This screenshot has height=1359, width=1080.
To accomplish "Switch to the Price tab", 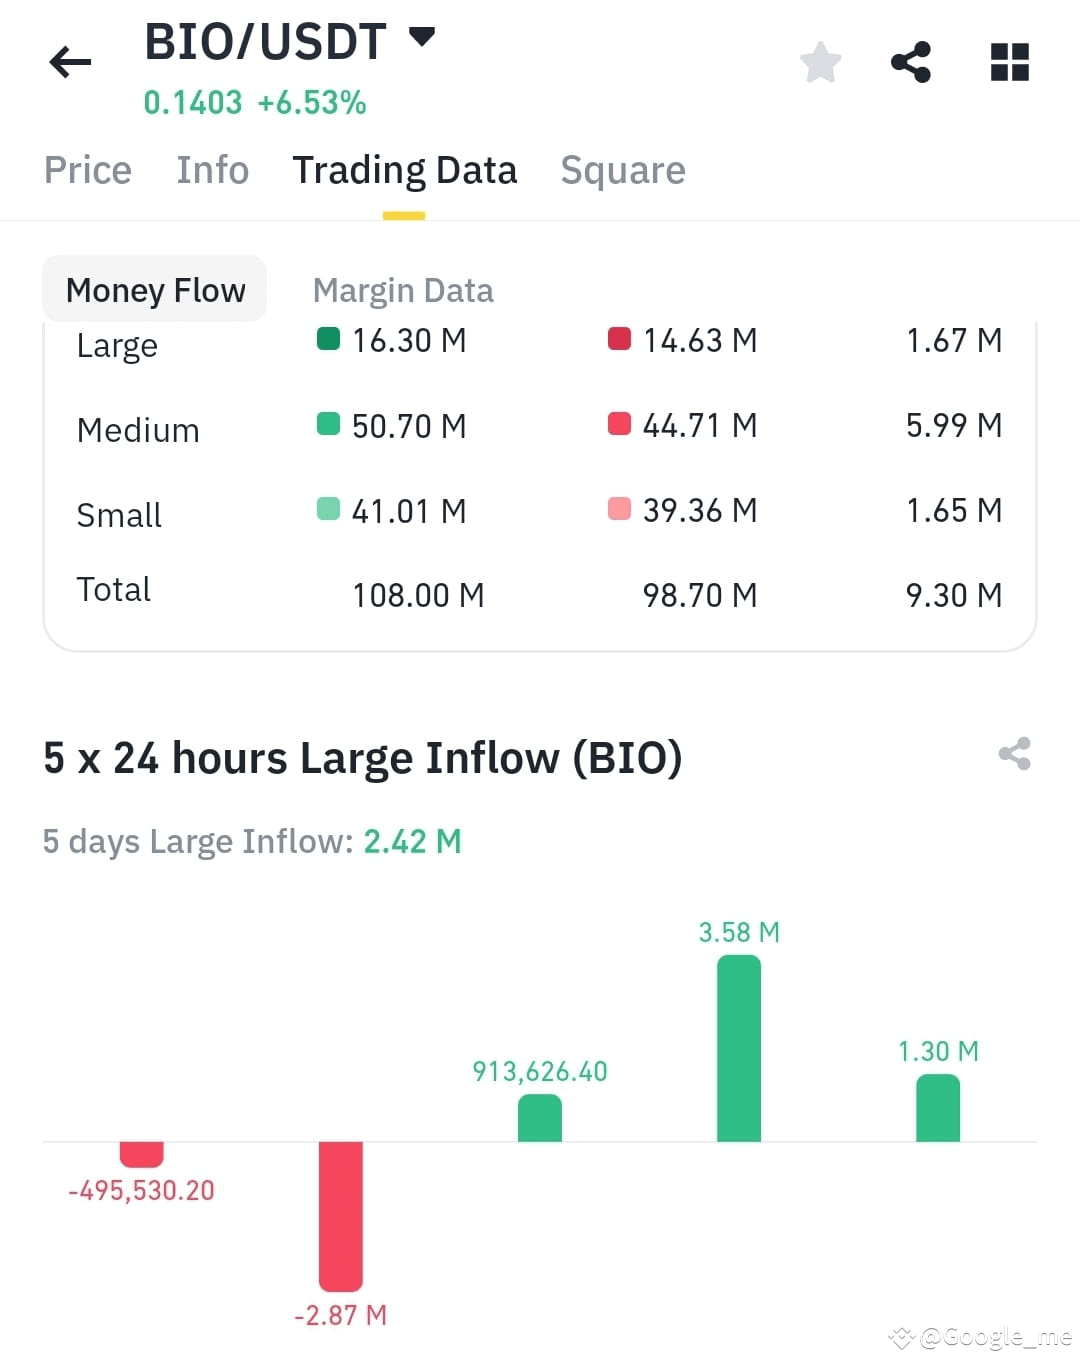I will click(88, 169).
